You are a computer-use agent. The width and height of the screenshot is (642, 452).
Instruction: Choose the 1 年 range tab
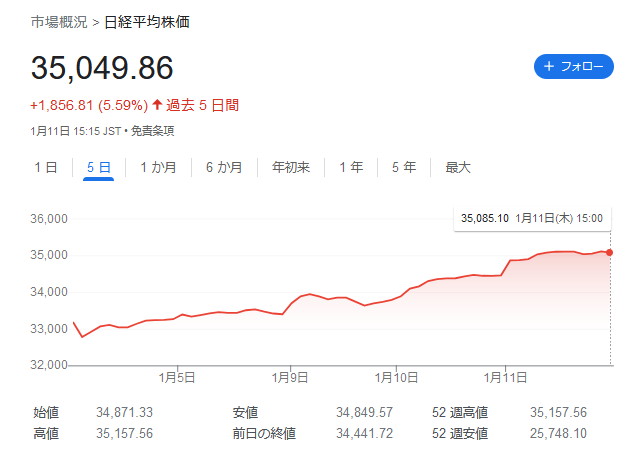351,167
